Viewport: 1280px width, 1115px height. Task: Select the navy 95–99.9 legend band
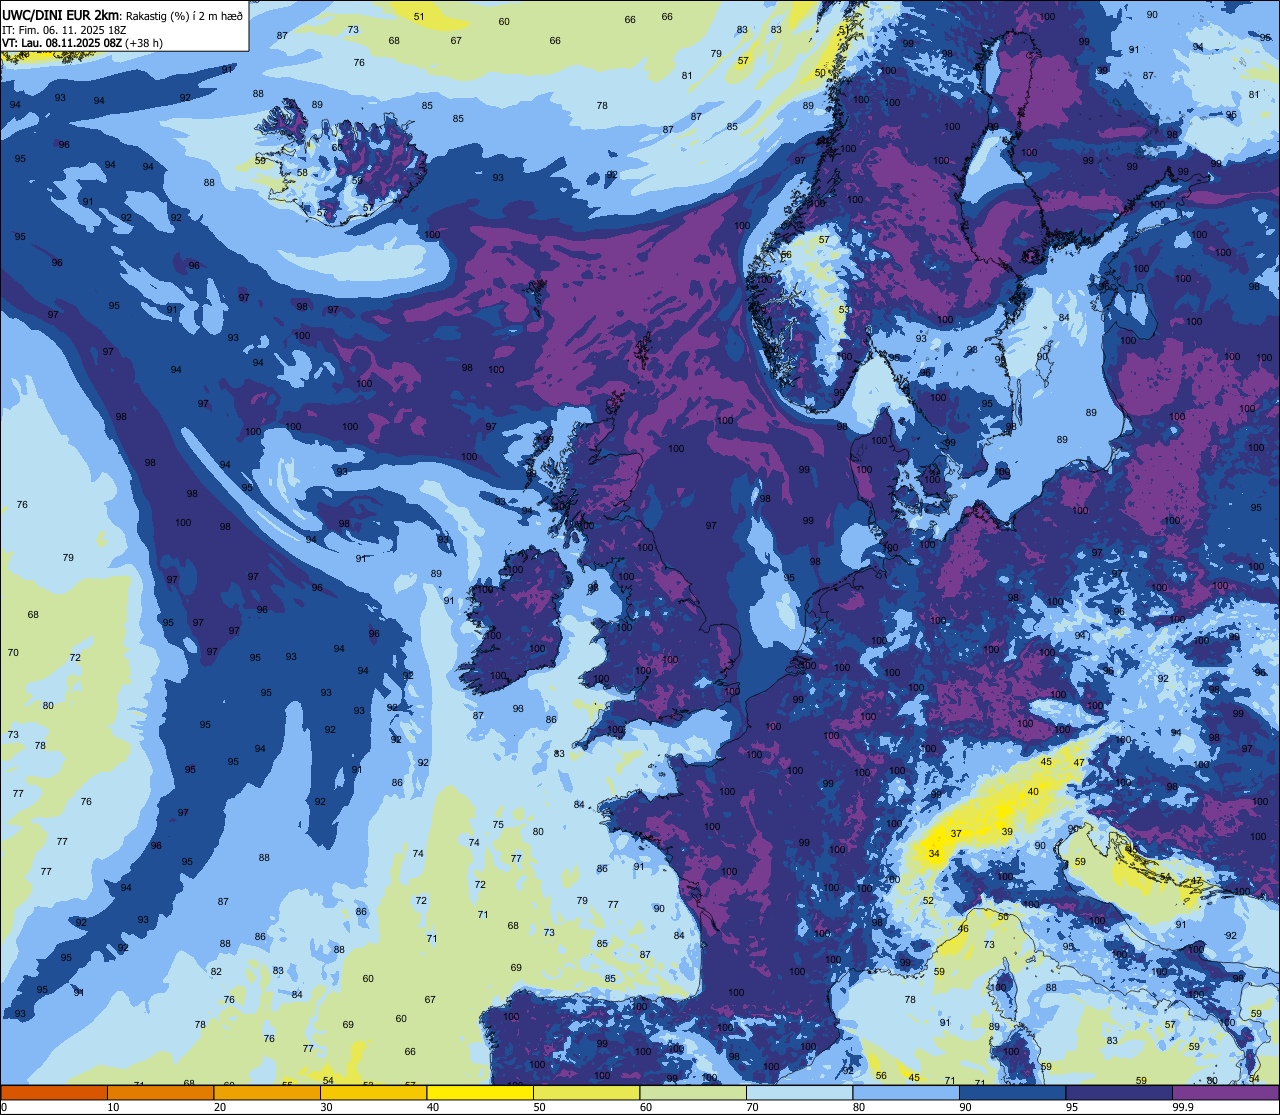pyautogui.click(x=1119, y=1092)
